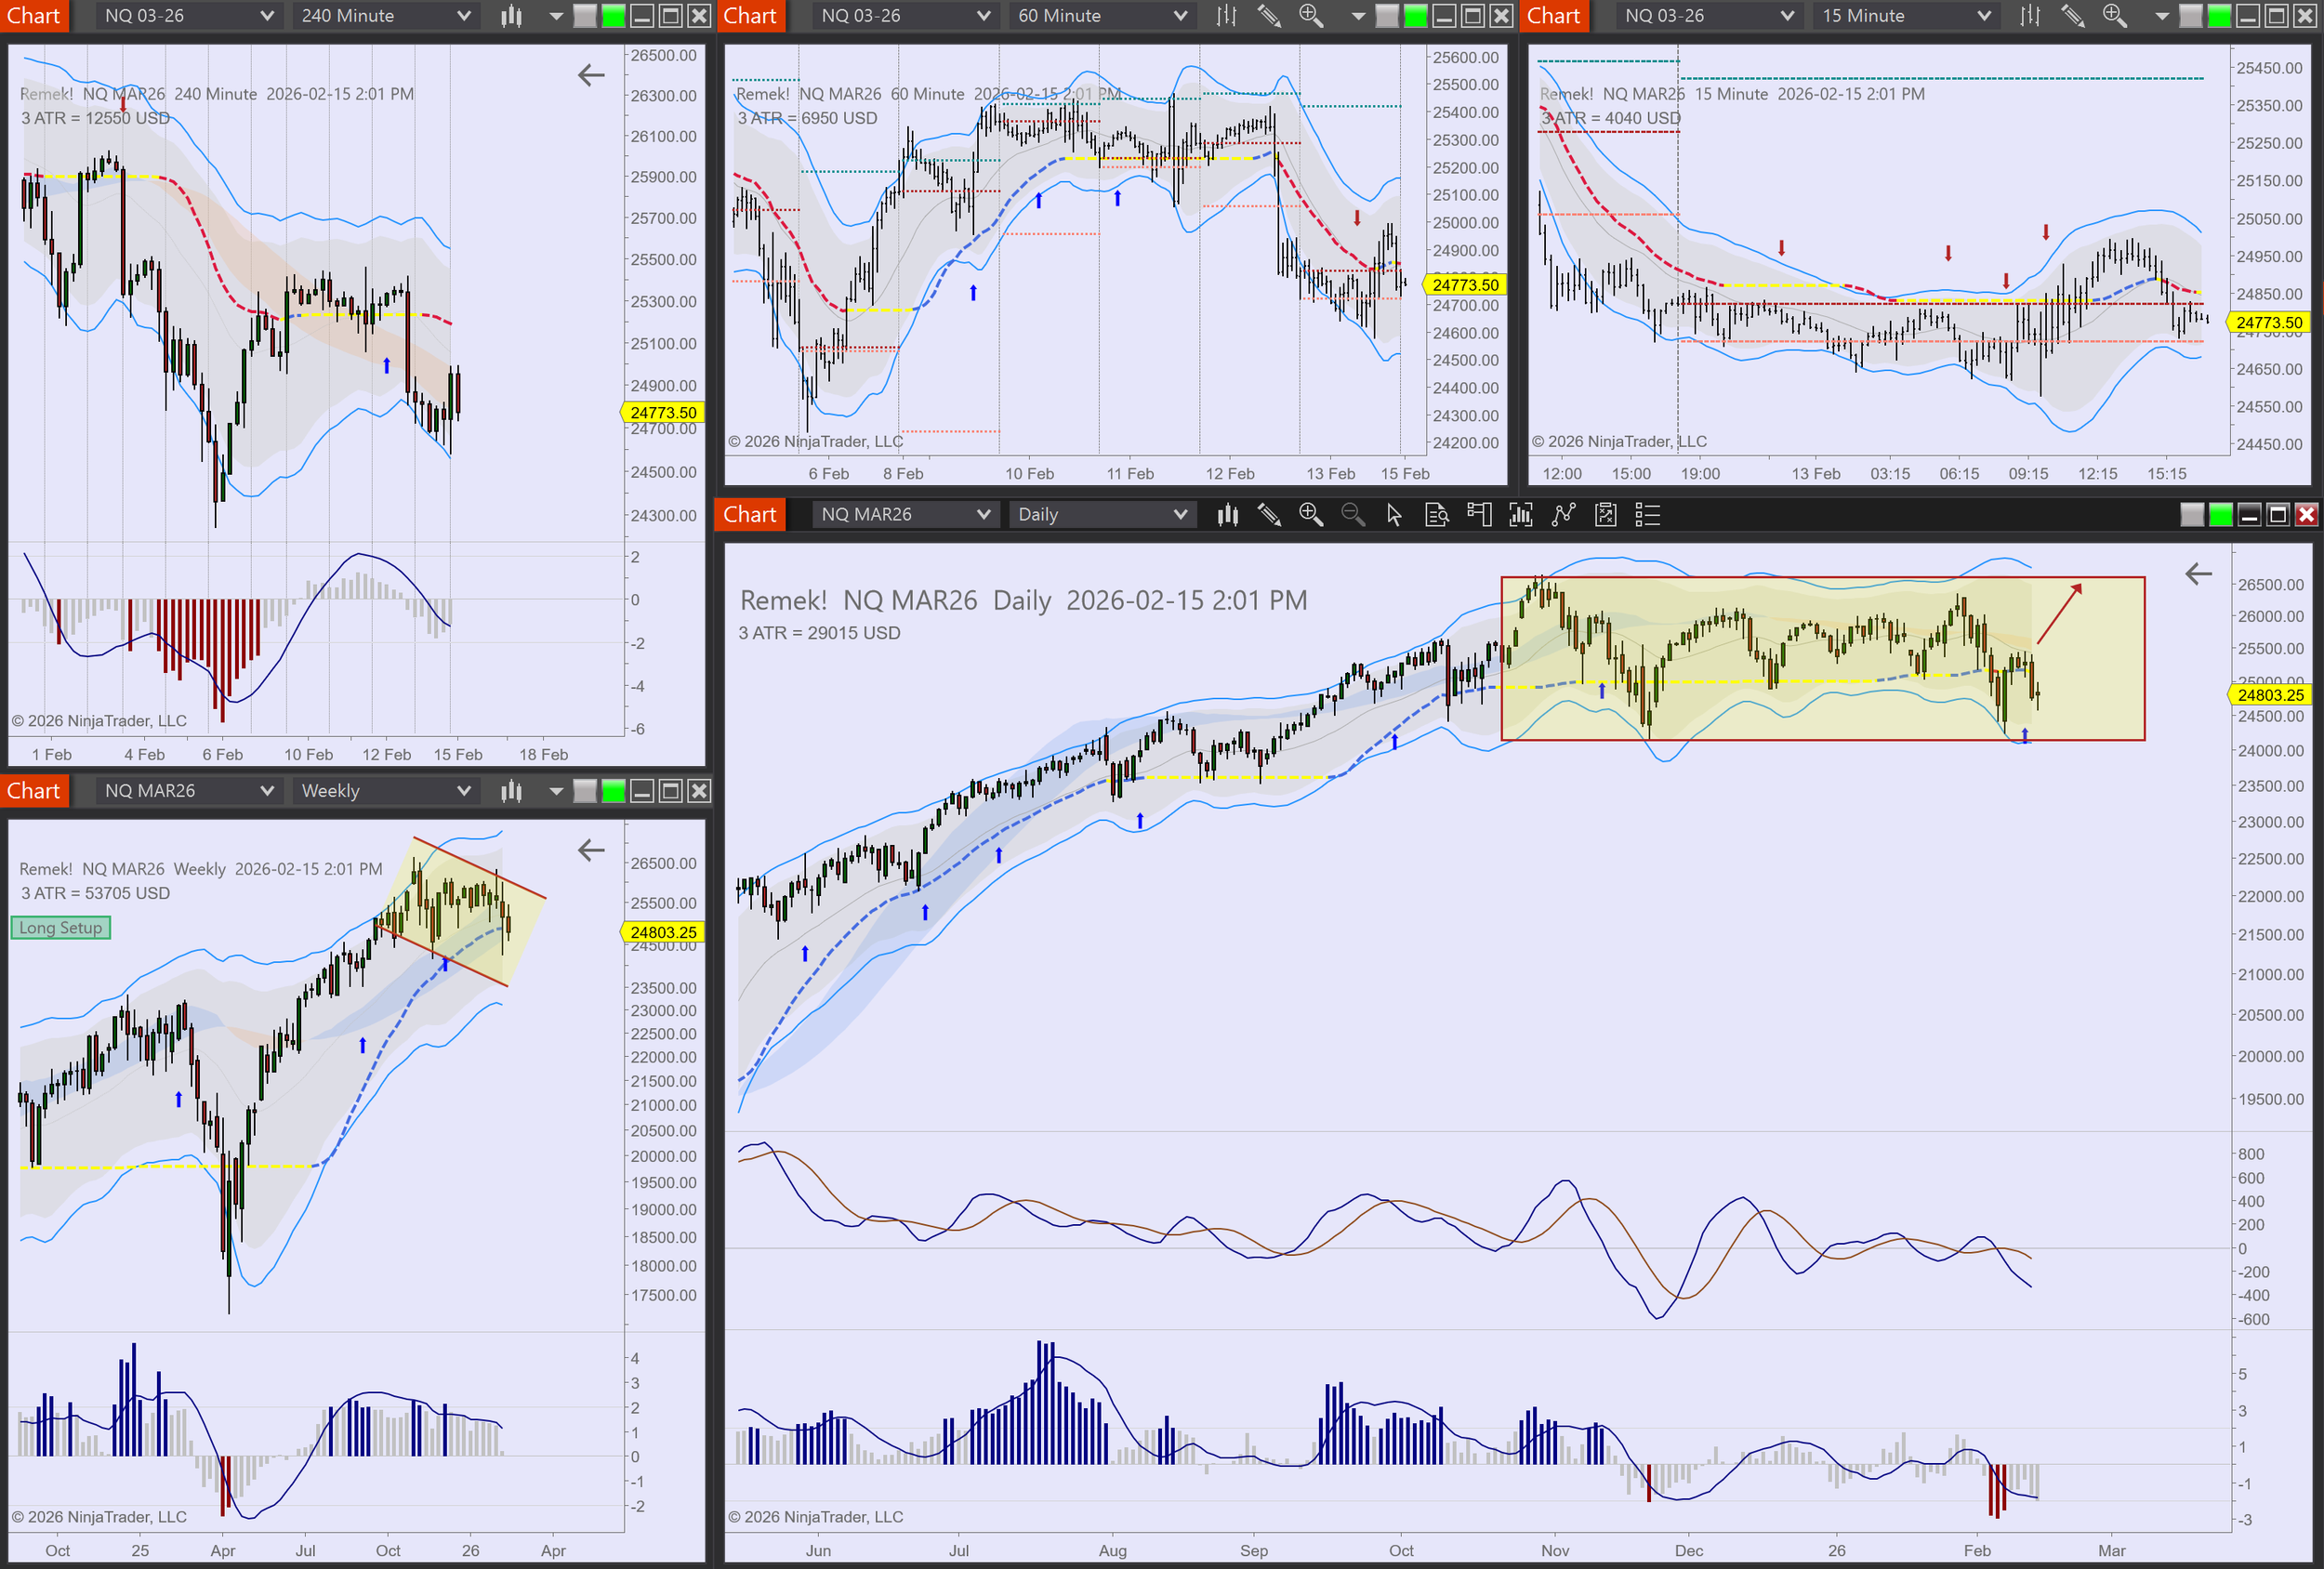Image resolution: width=2324 pixels, height=1569 pixels.
Task: Click zoom in magnifier on 60 Minute chart
Action: pyautogui.click(x=1310, y=16)
